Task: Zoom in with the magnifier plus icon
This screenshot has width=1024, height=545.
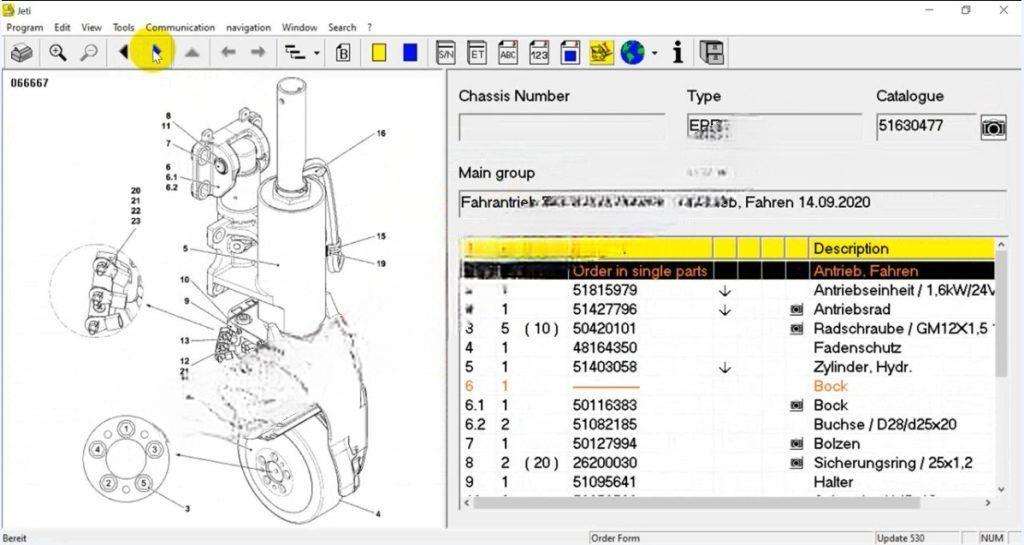Action: [x=57, y=53]
